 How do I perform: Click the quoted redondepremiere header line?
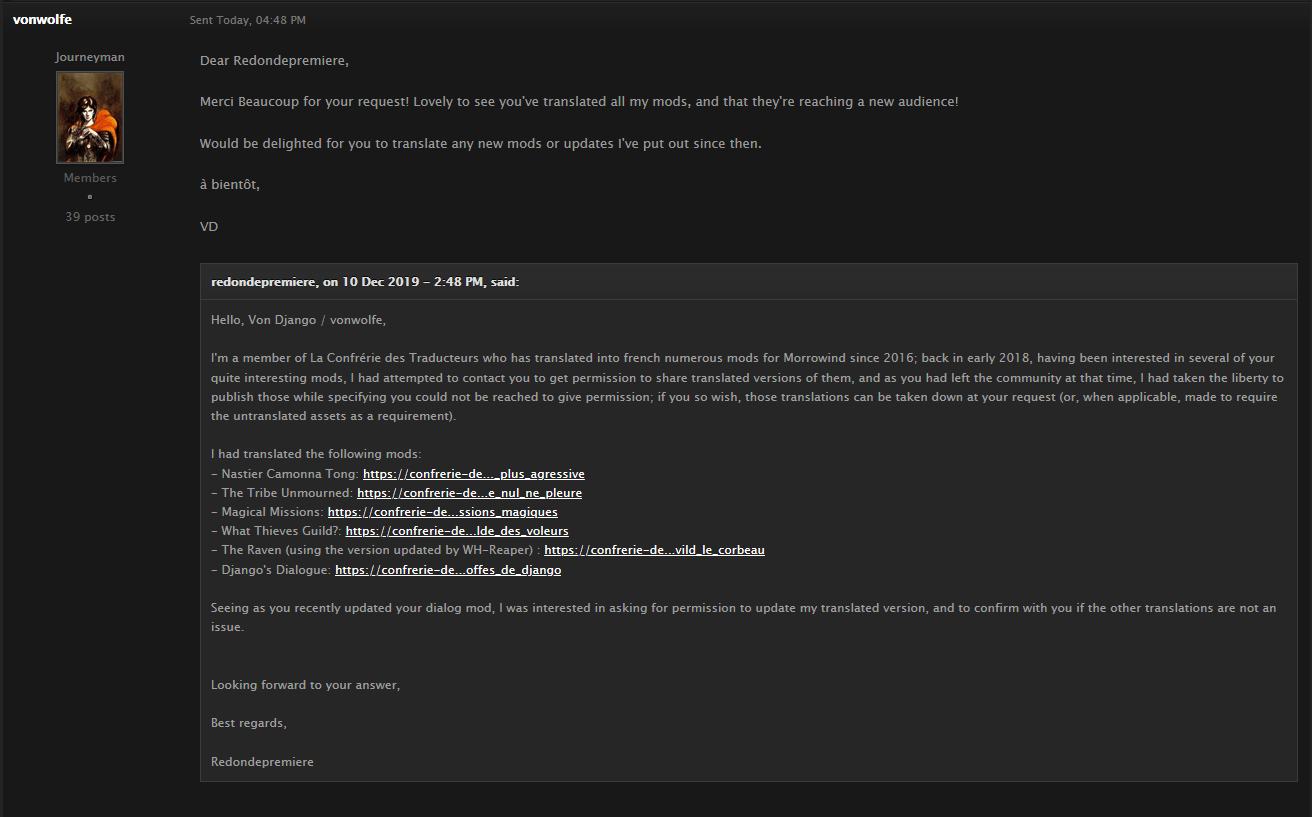coord(365,282)
